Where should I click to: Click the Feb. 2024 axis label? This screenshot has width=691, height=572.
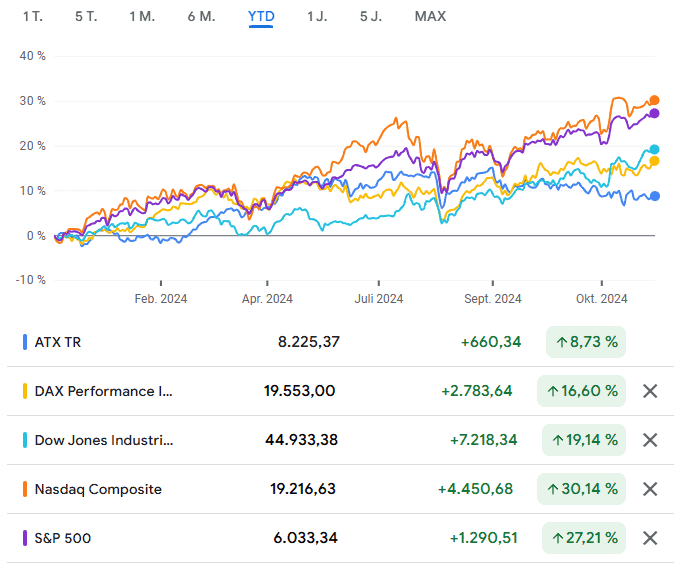tap(161, 299)
